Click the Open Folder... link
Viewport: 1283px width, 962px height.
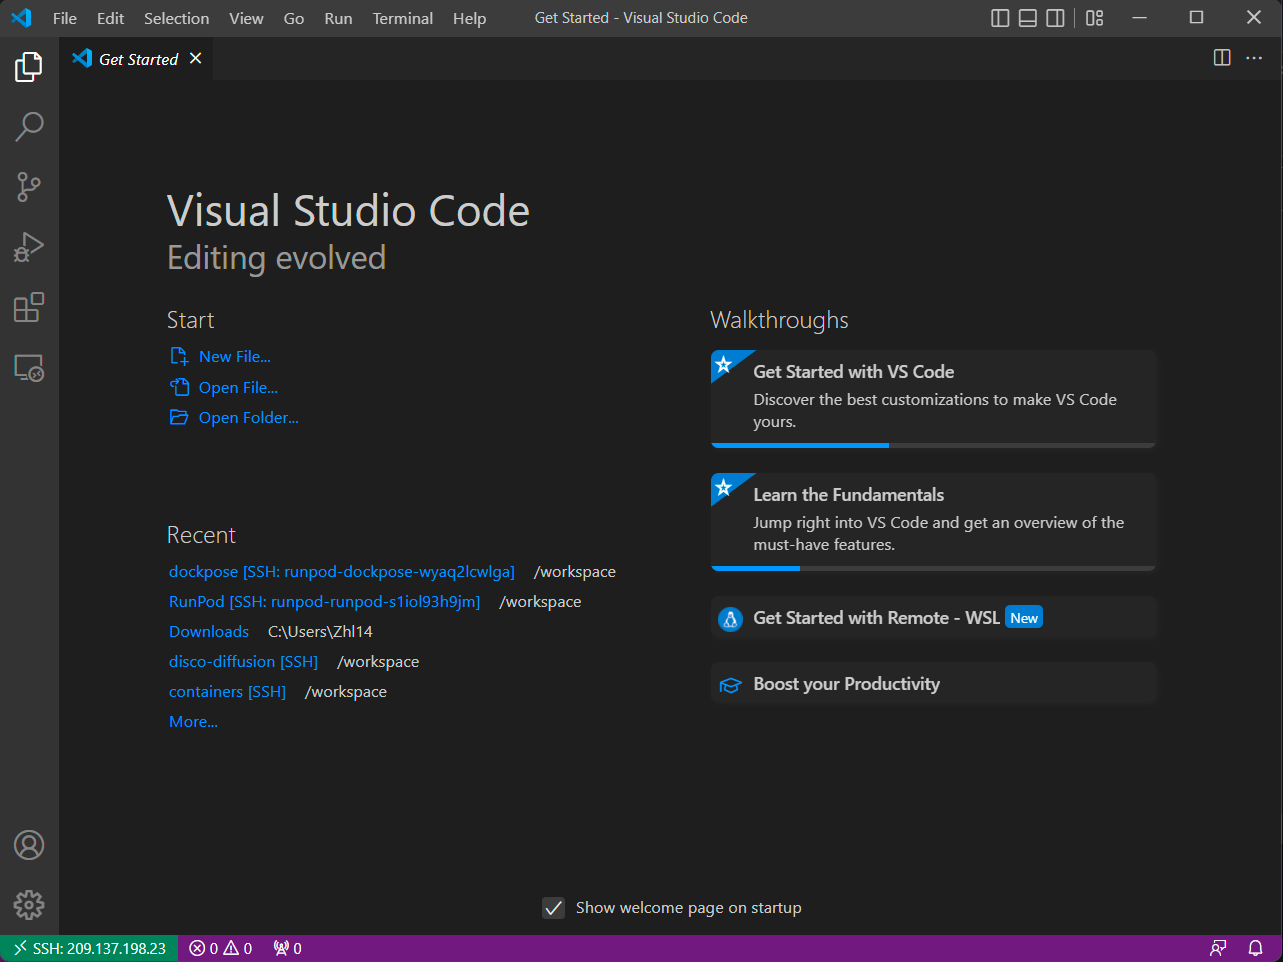(248, 418)
